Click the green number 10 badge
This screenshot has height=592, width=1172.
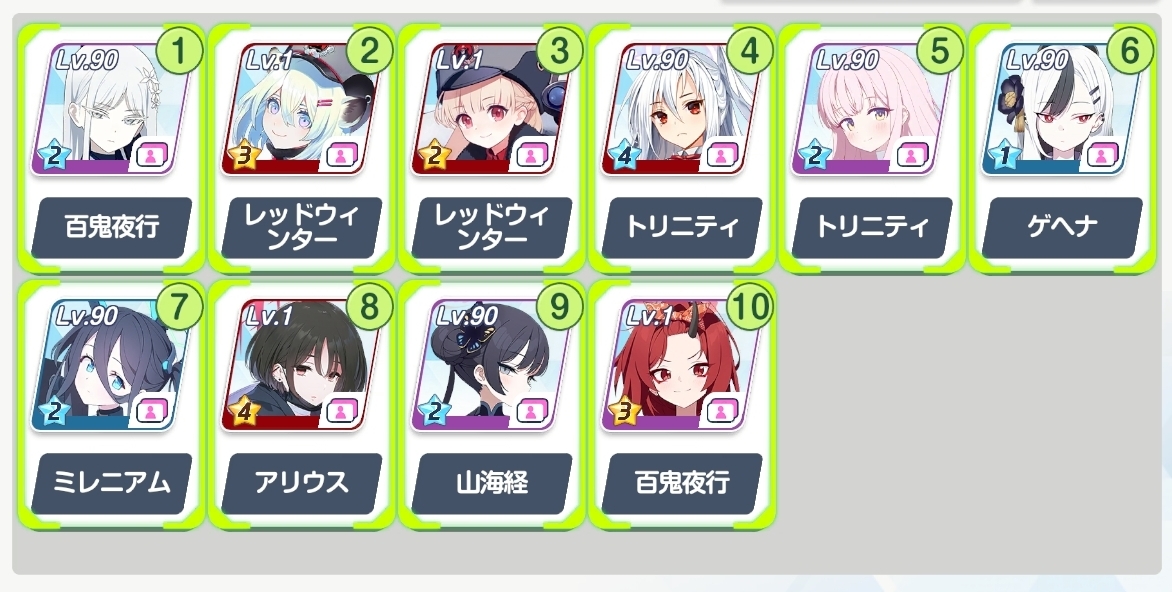pos(749,306)
